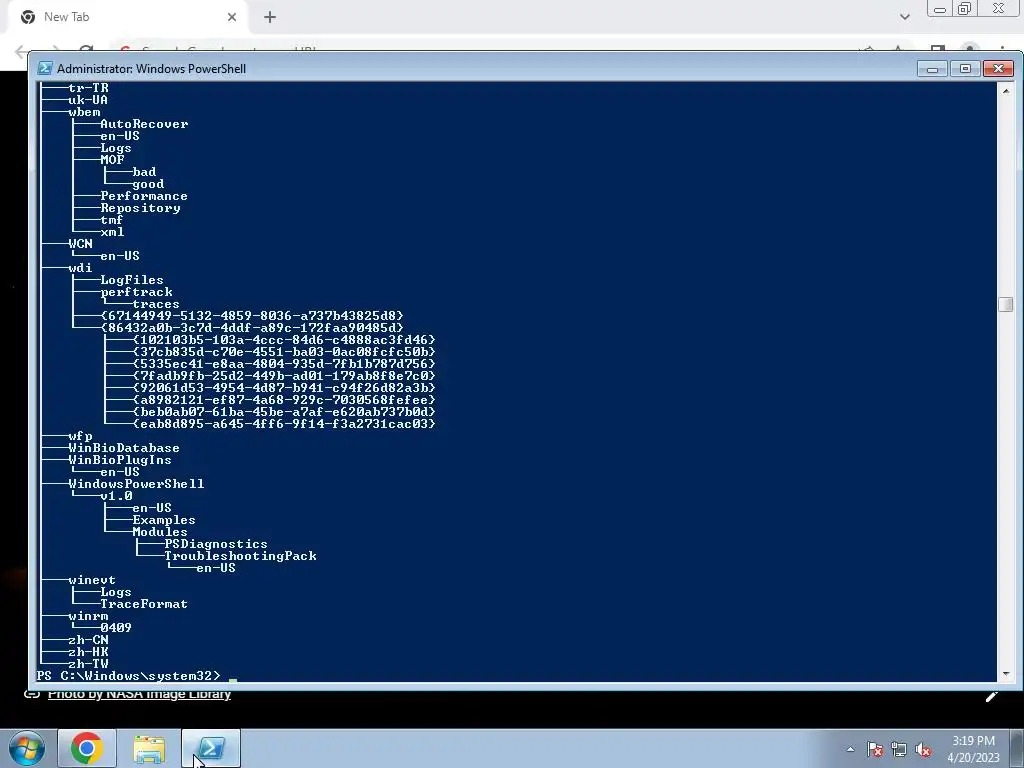Image resolution: width=1024 pixels, height=768 pixels.
Task: Select the New Tab tab in Chrome
Action: (128, 17)
